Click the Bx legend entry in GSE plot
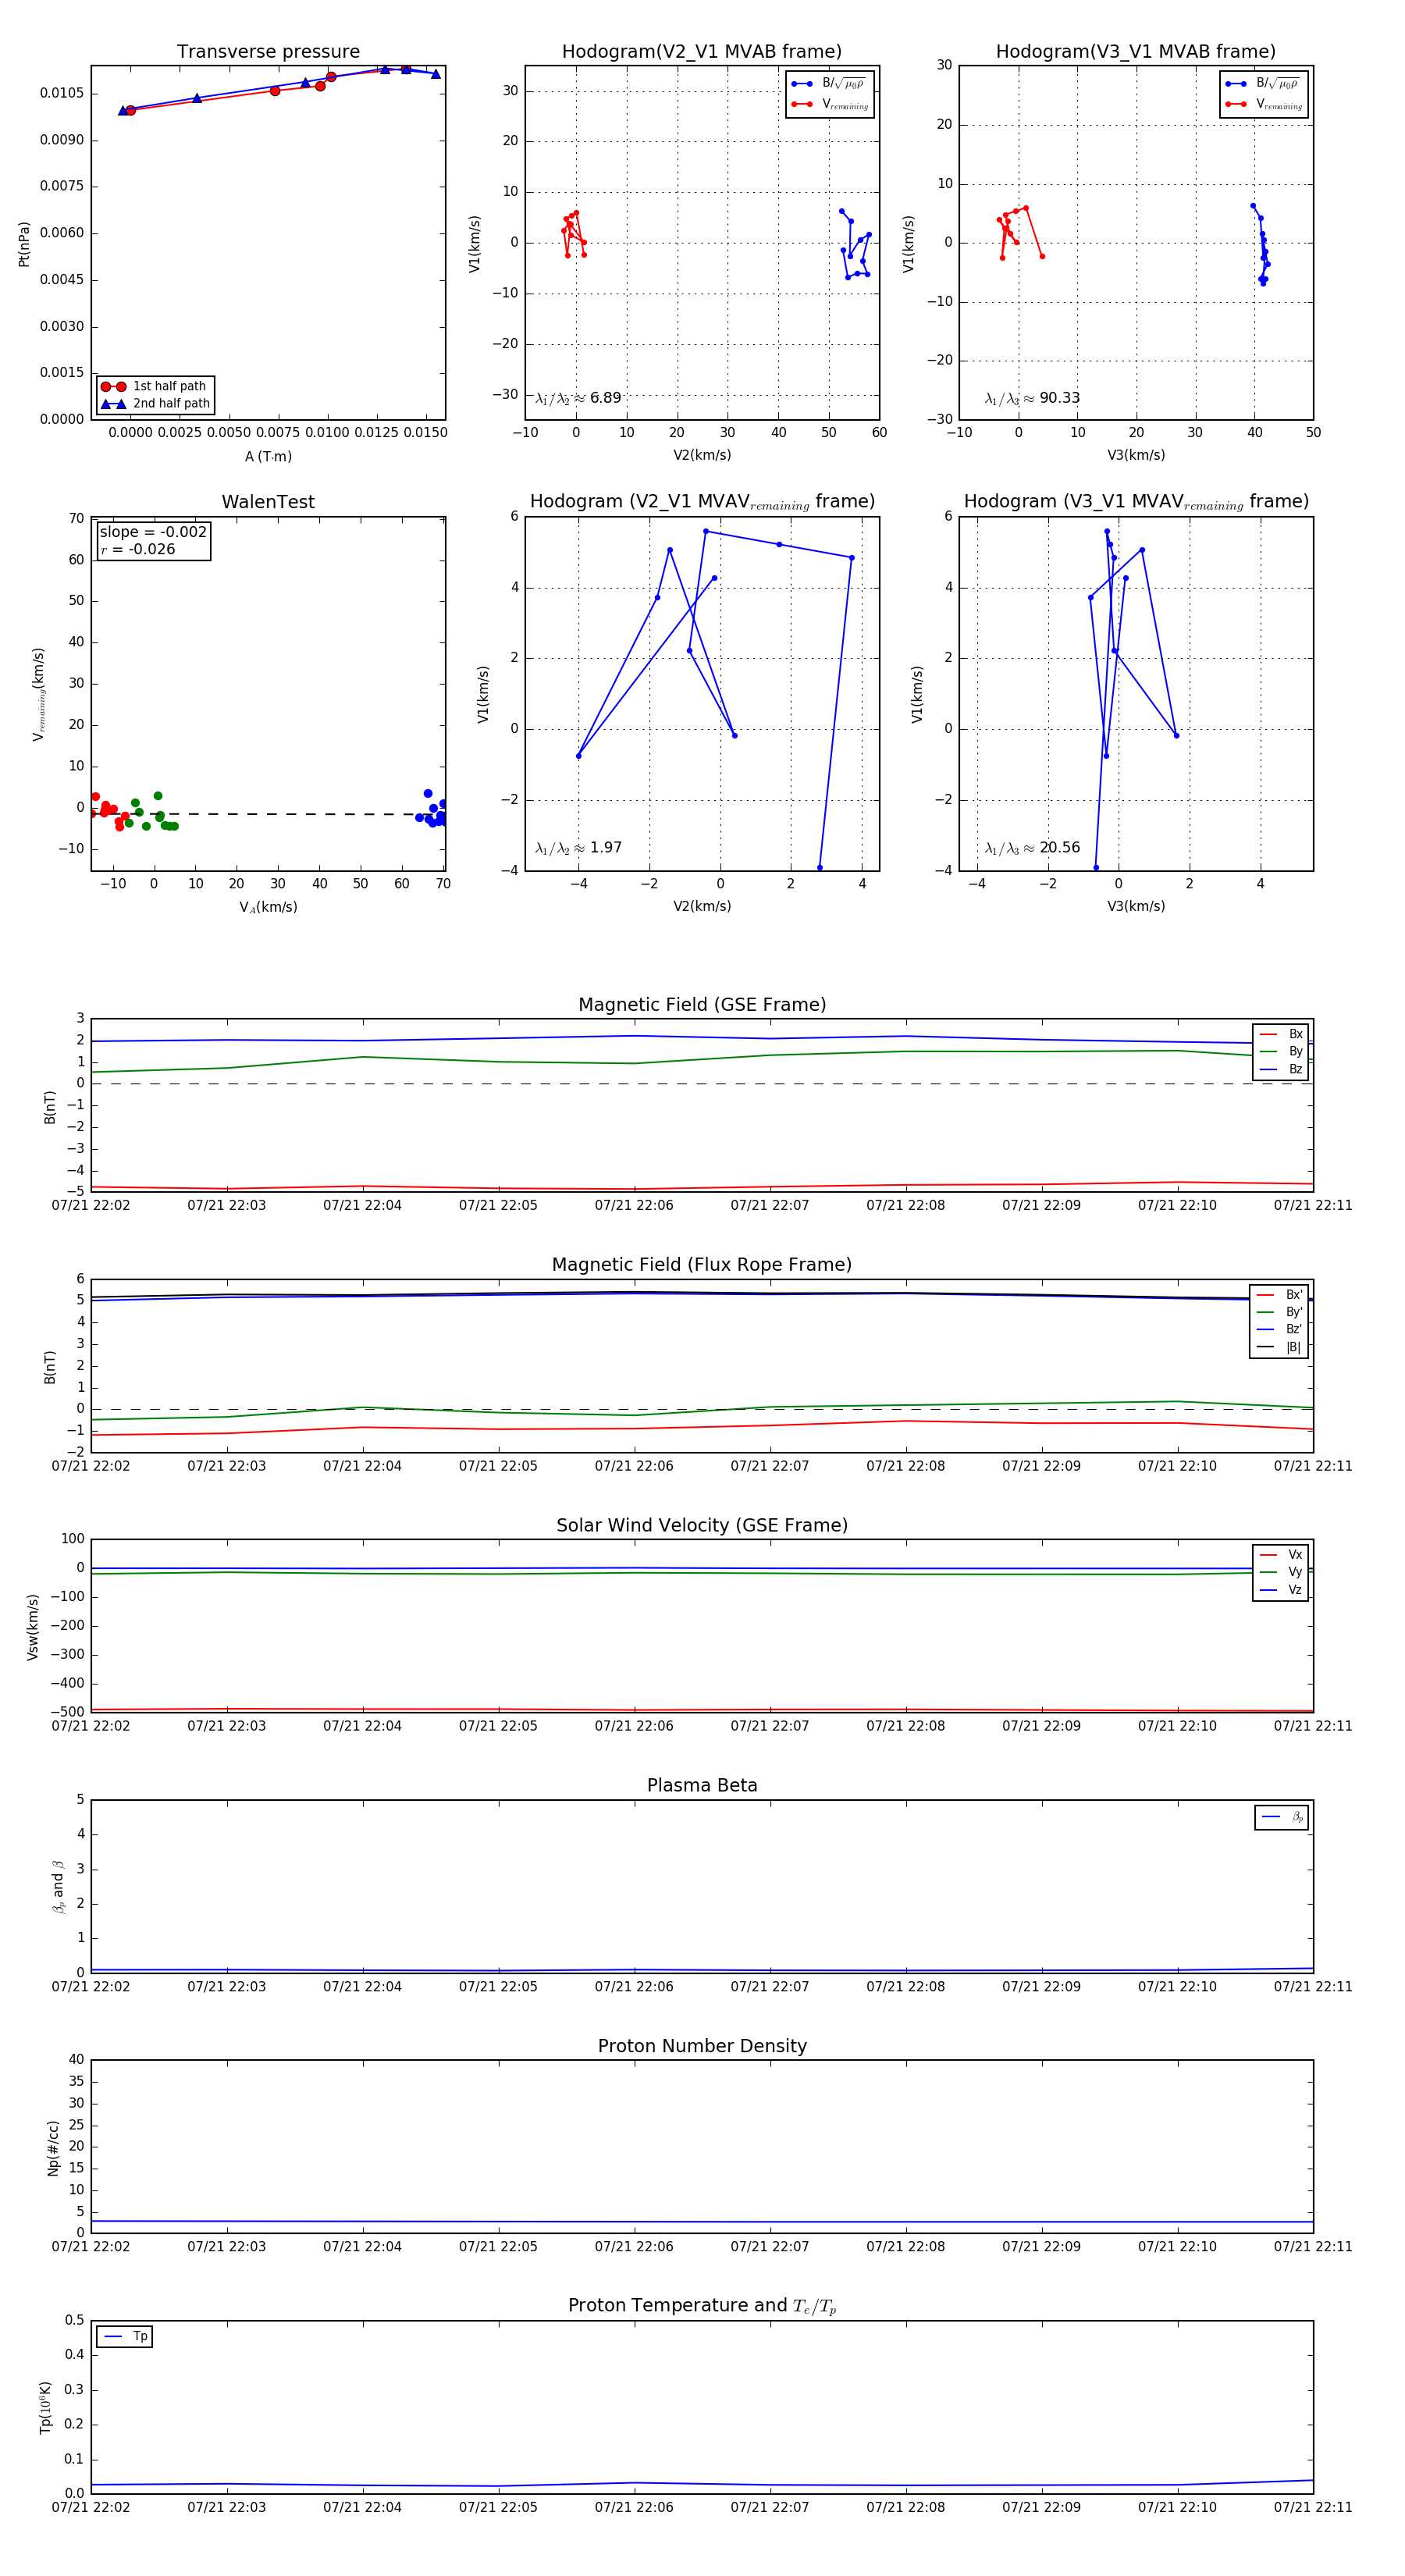The image size is (1405, 2576). [1281, 1034]
